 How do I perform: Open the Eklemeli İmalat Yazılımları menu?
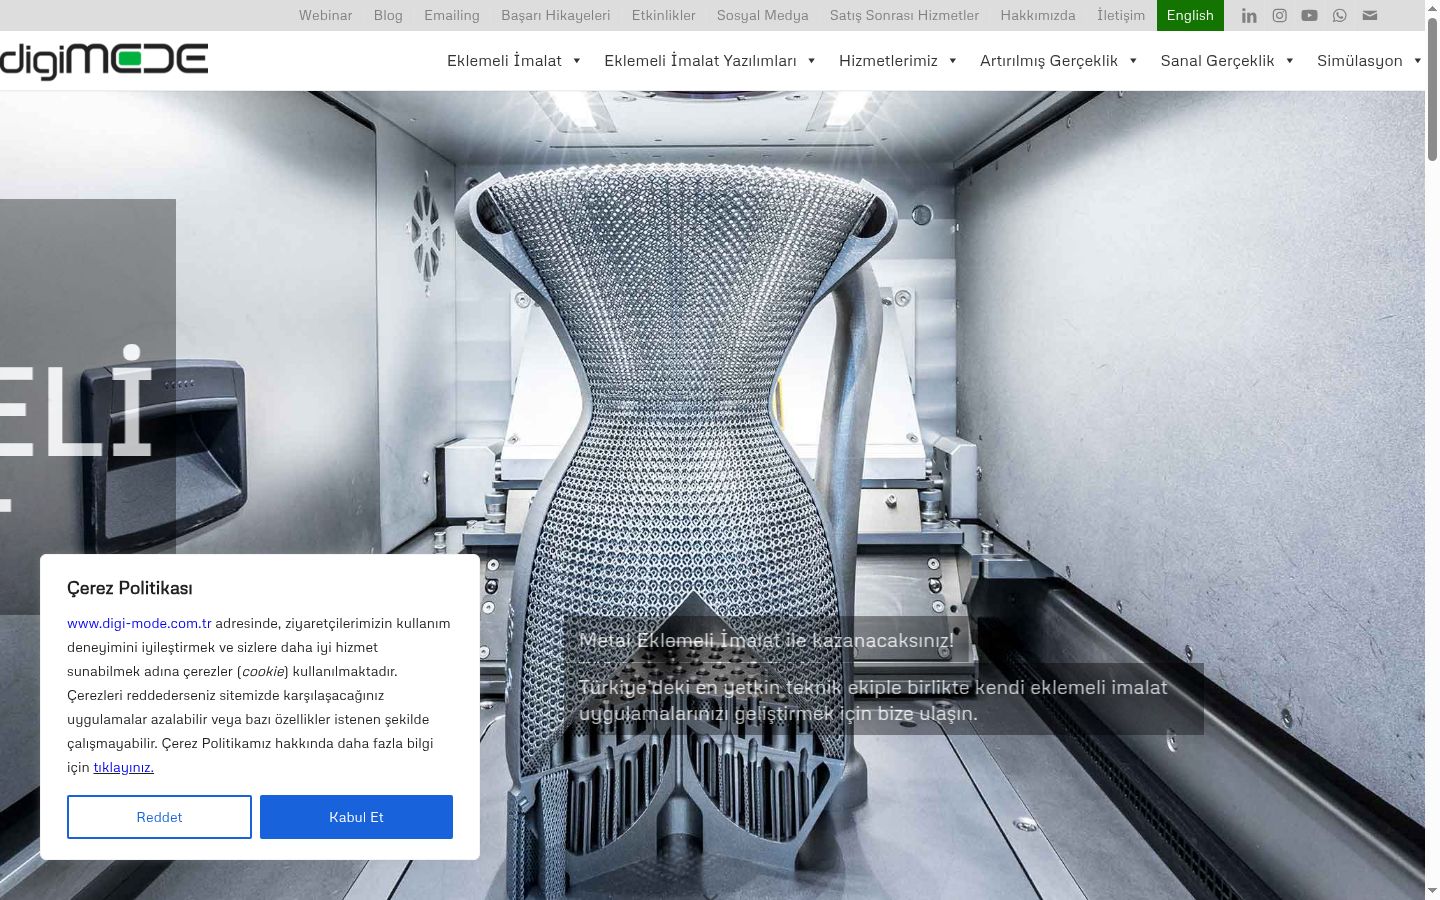pos(700,61)
